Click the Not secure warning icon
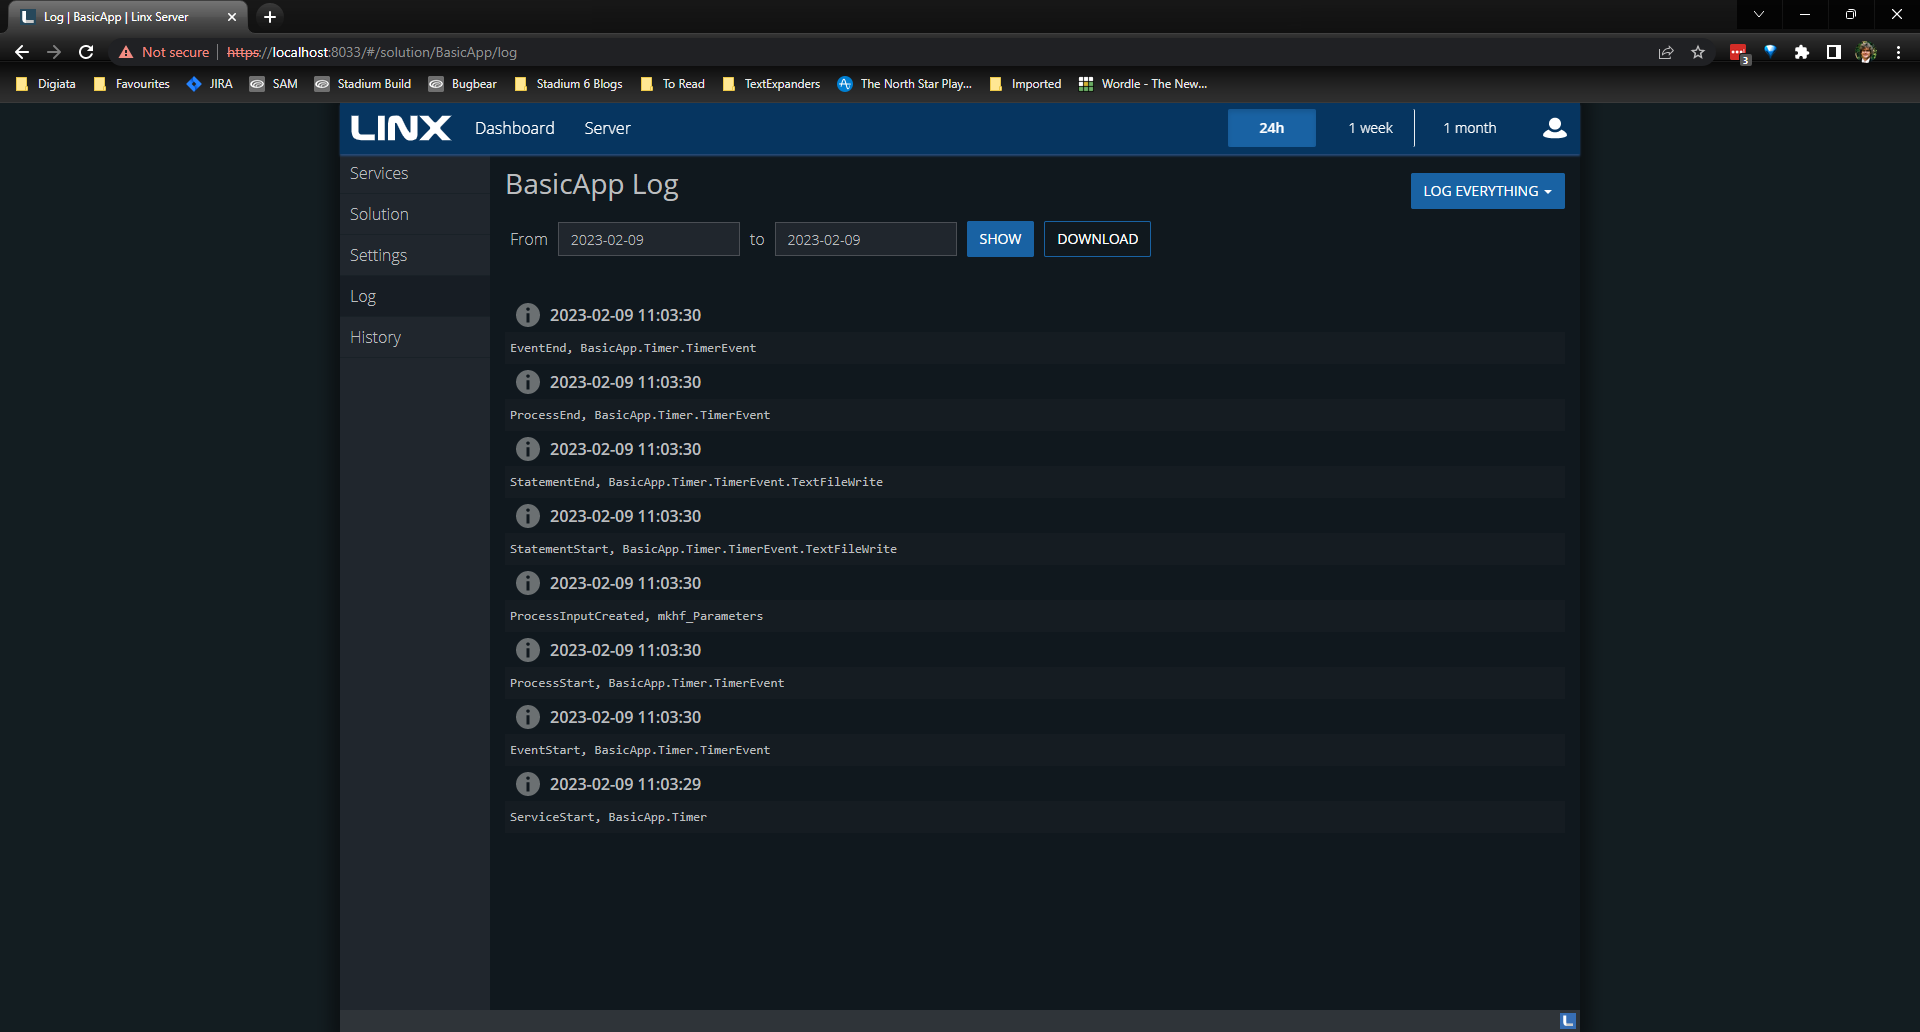Viewport: 1920px width, 1032px height. [126, 52]
